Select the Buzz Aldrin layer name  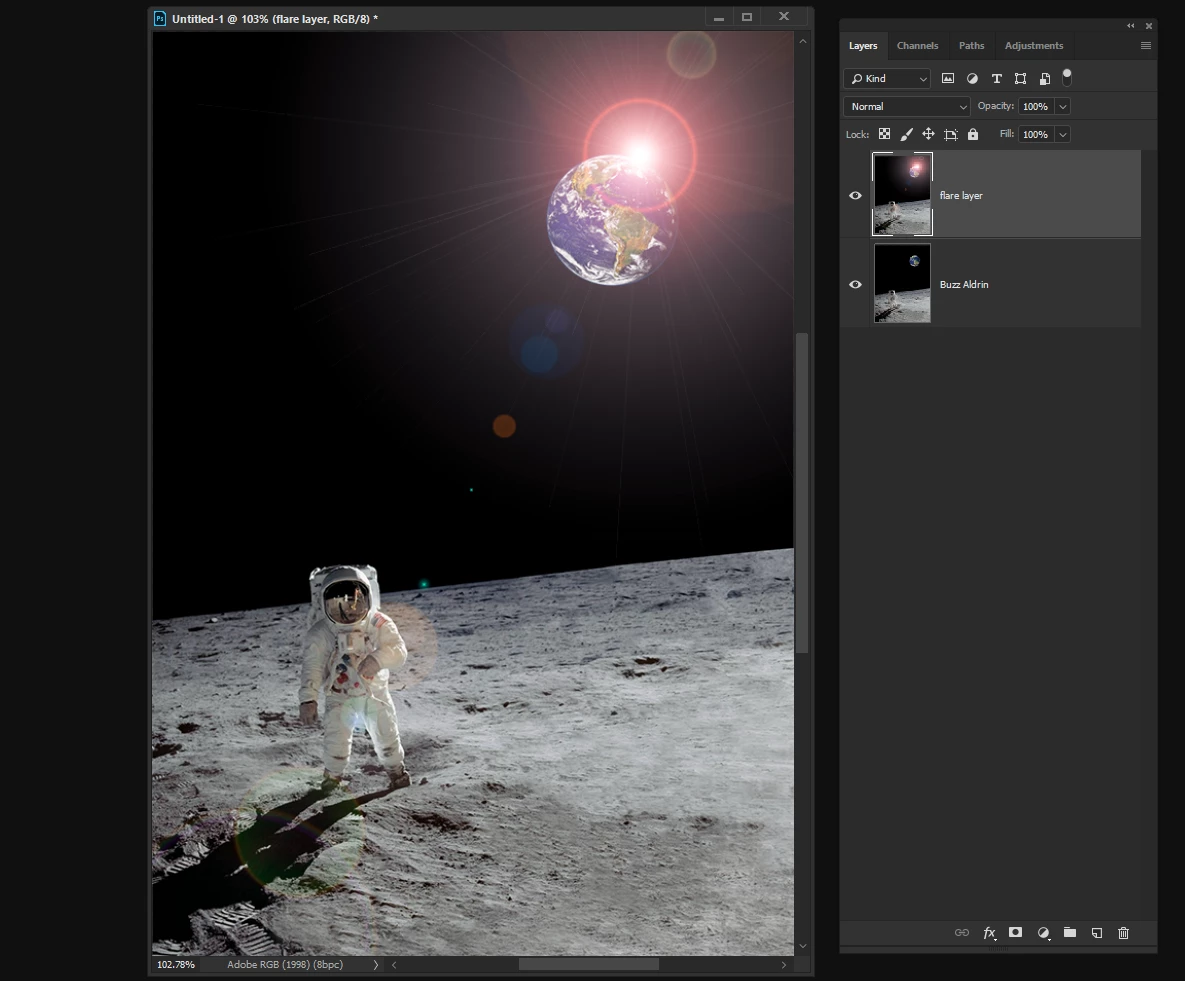pyautogui.click(x=964, y=284)
